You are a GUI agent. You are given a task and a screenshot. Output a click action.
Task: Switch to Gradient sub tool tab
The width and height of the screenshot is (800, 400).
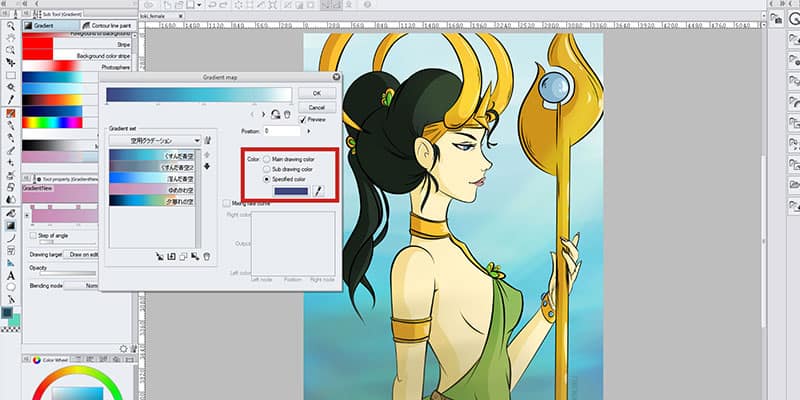tap(51, 26)
